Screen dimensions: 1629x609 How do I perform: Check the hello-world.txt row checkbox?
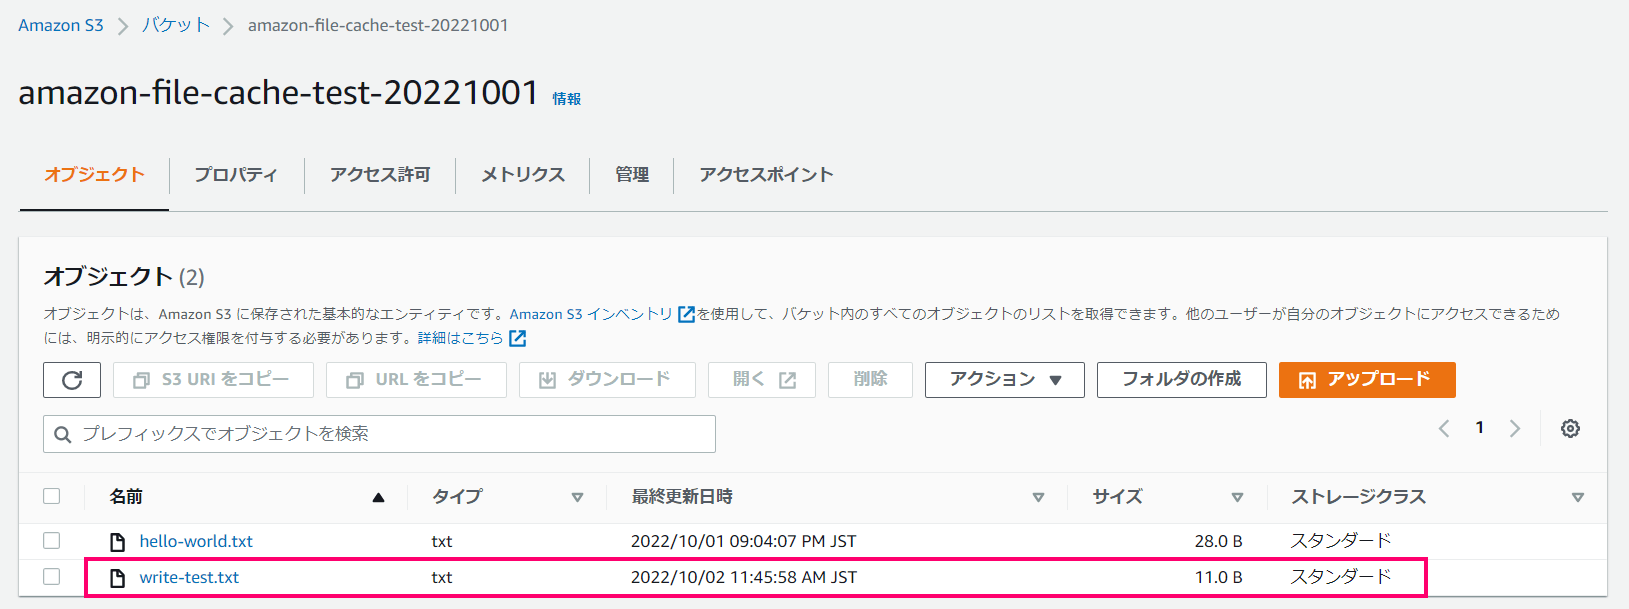pos(52,541)
